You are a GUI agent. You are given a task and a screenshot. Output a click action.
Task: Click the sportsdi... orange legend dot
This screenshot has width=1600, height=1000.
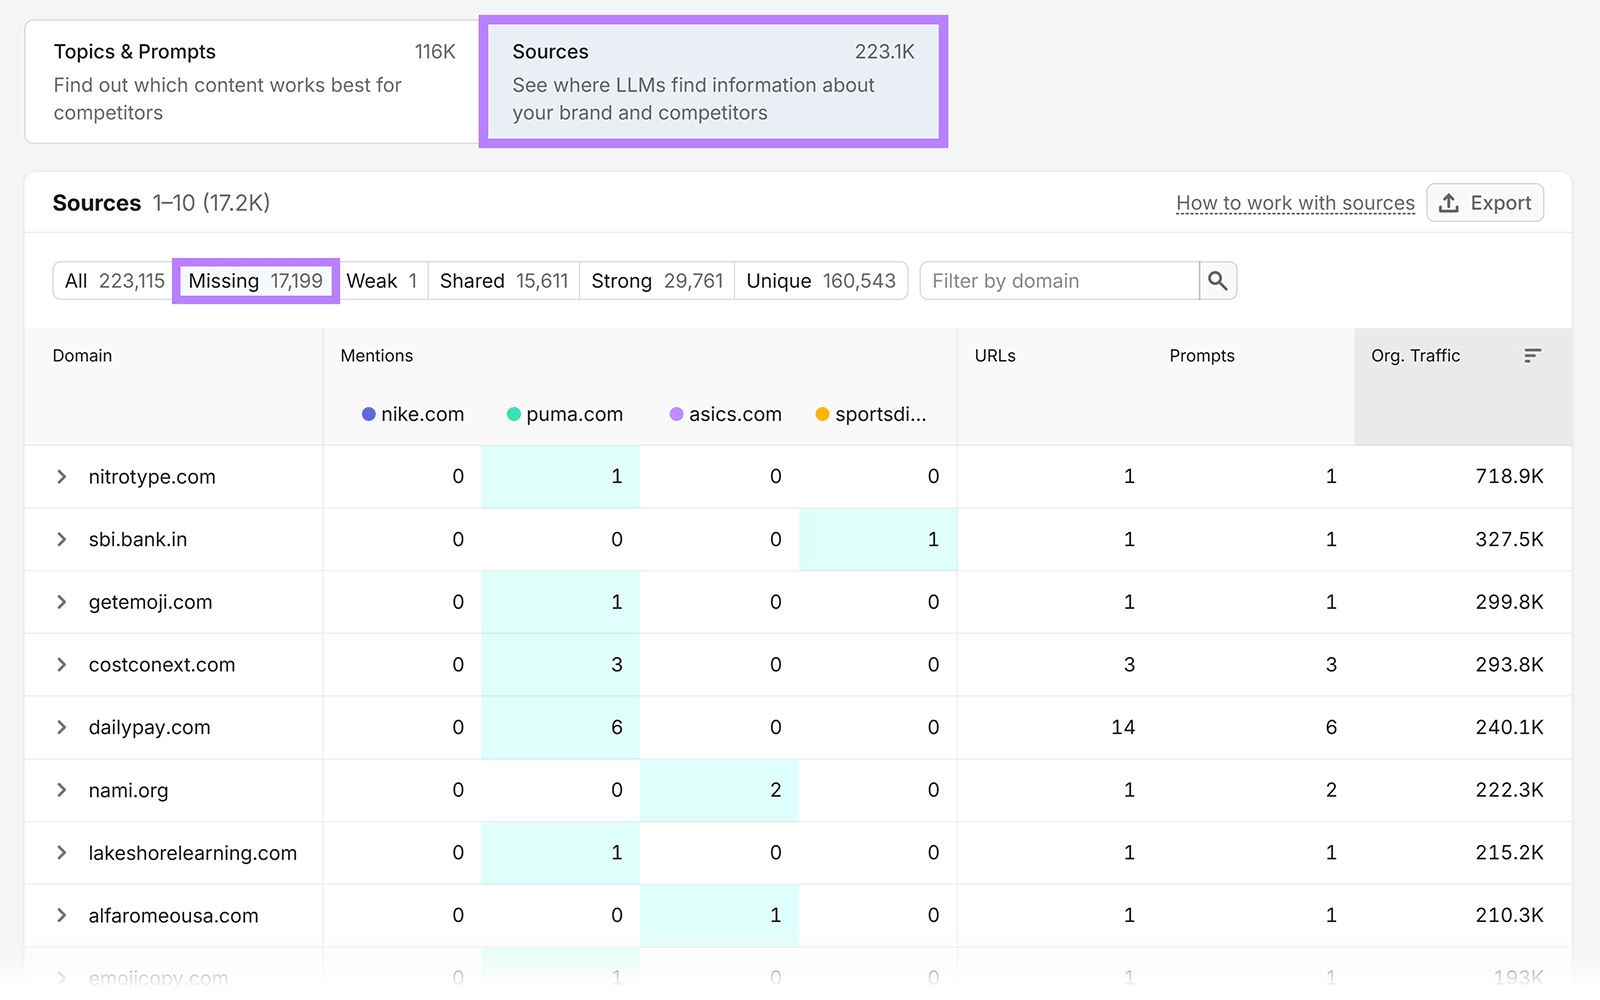pyautogui.click(x=823, y=414)
